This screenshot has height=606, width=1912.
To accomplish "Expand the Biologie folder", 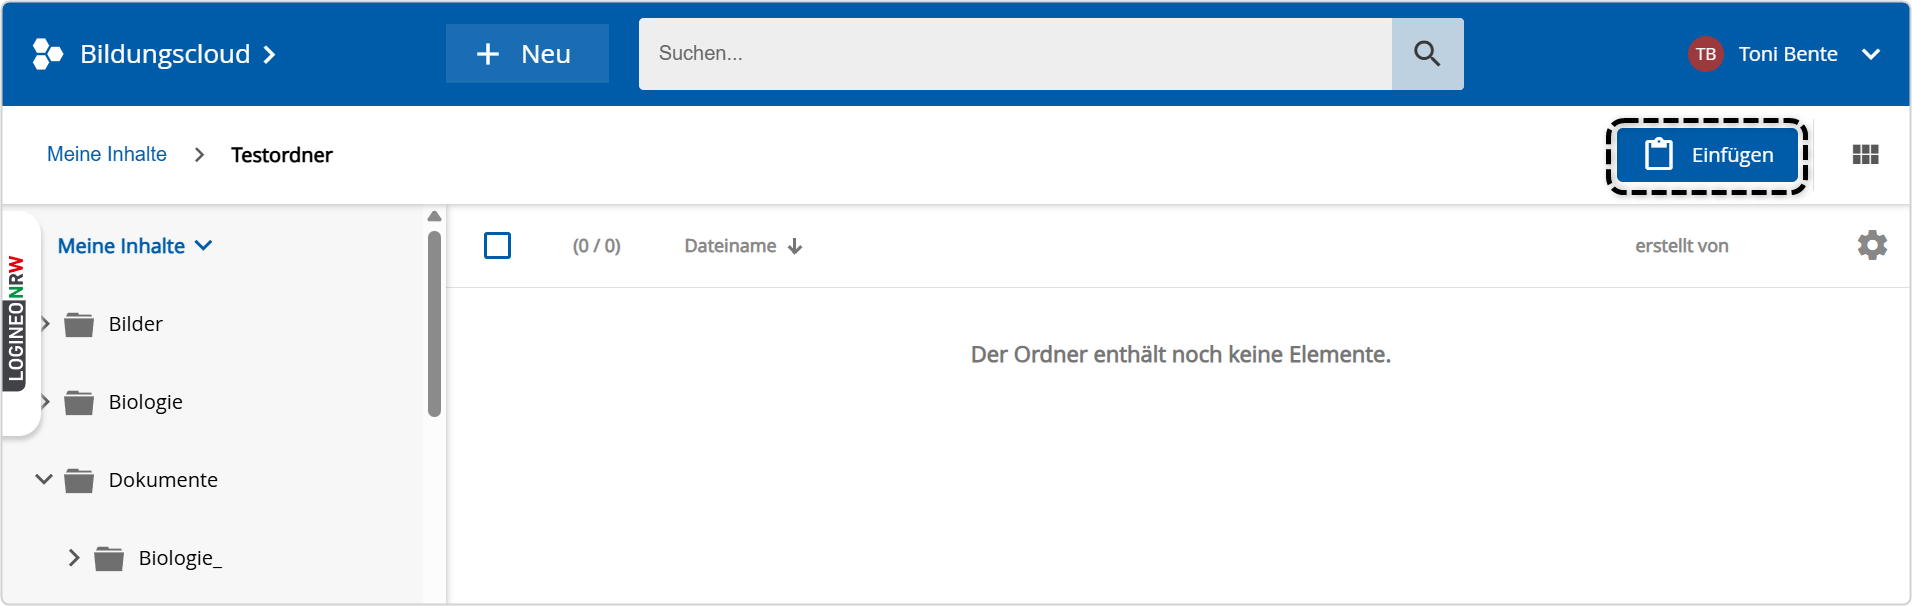I will 45,401.
